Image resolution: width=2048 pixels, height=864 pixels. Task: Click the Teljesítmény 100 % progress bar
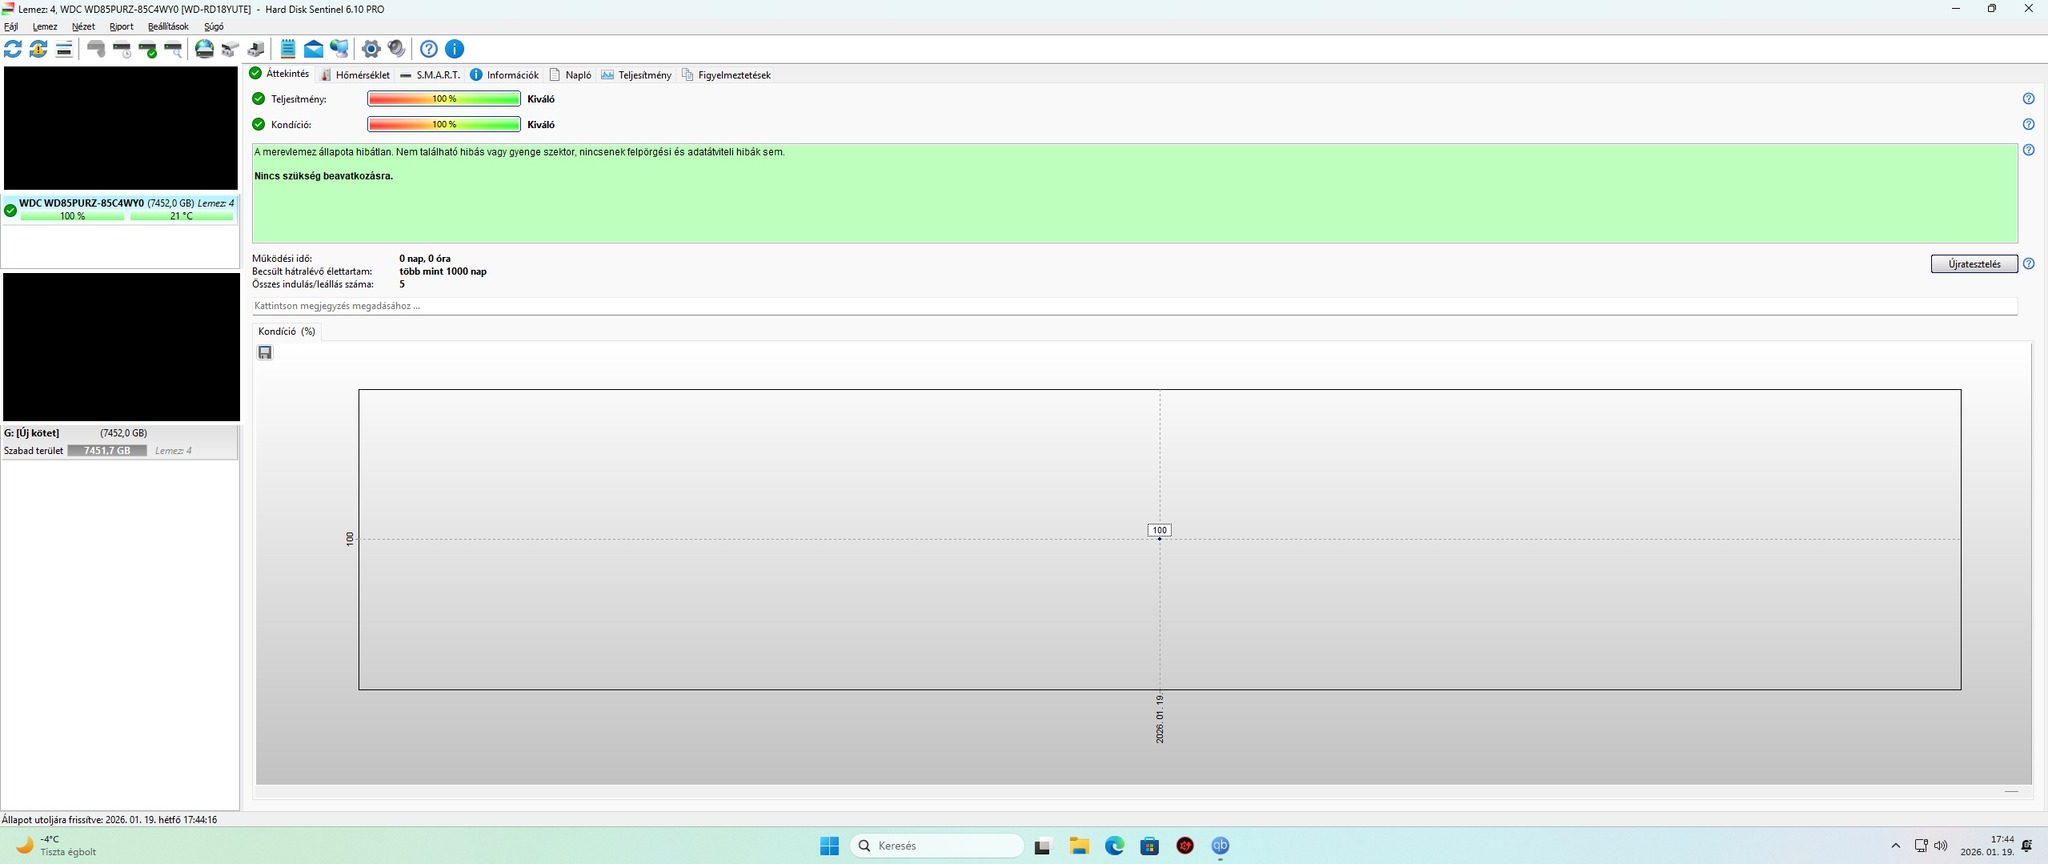click(444, 99)
